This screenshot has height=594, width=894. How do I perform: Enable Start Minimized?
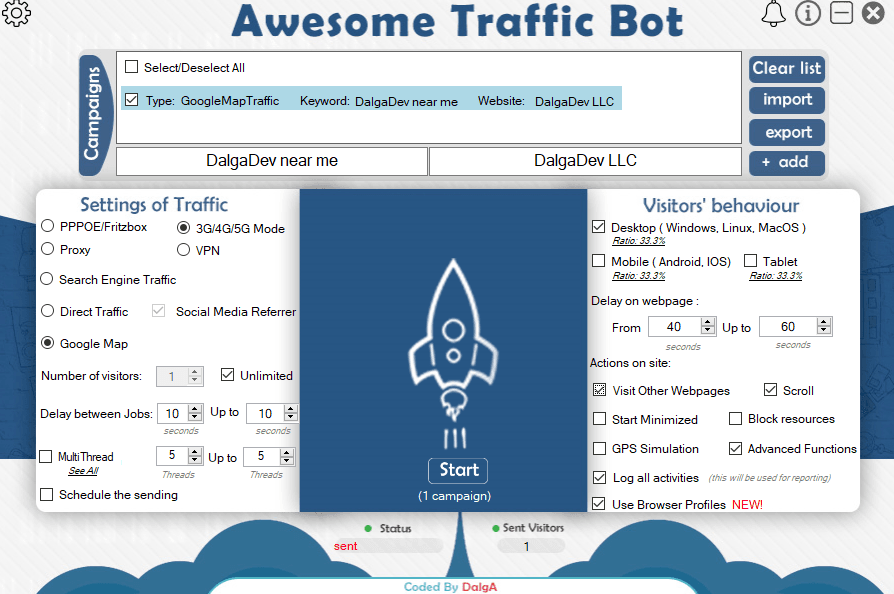point(599,419)
